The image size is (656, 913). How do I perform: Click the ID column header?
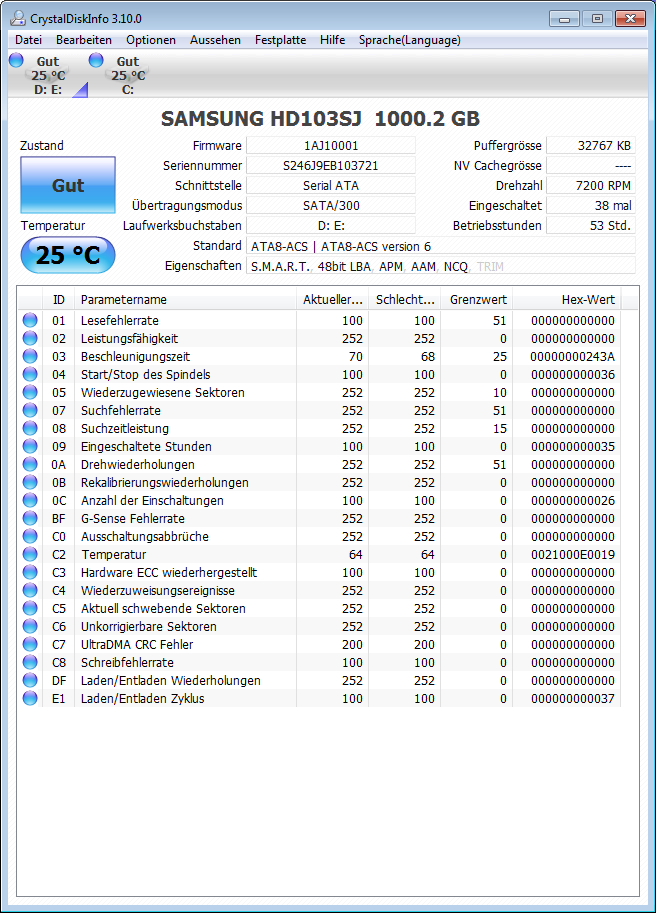59,300
